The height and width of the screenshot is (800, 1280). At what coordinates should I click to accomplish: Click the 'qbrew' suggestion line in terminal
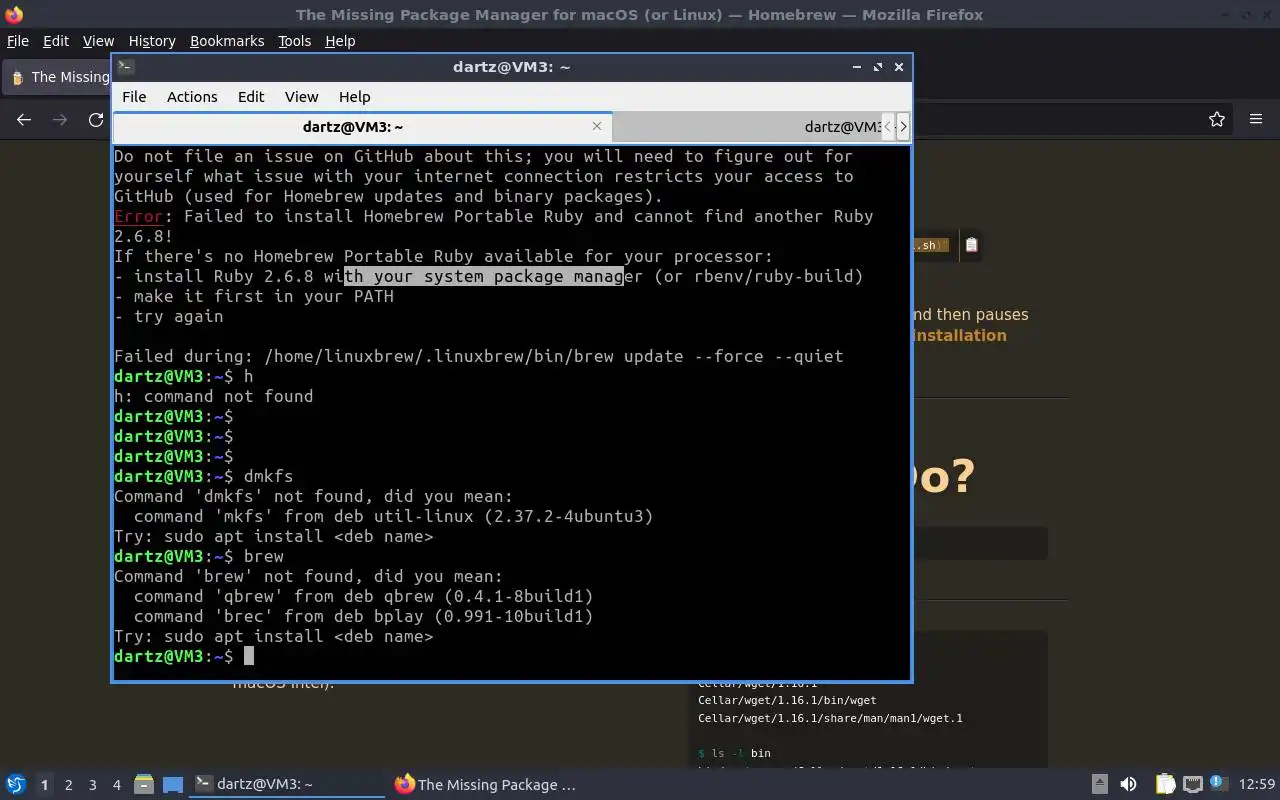point(363,596)
